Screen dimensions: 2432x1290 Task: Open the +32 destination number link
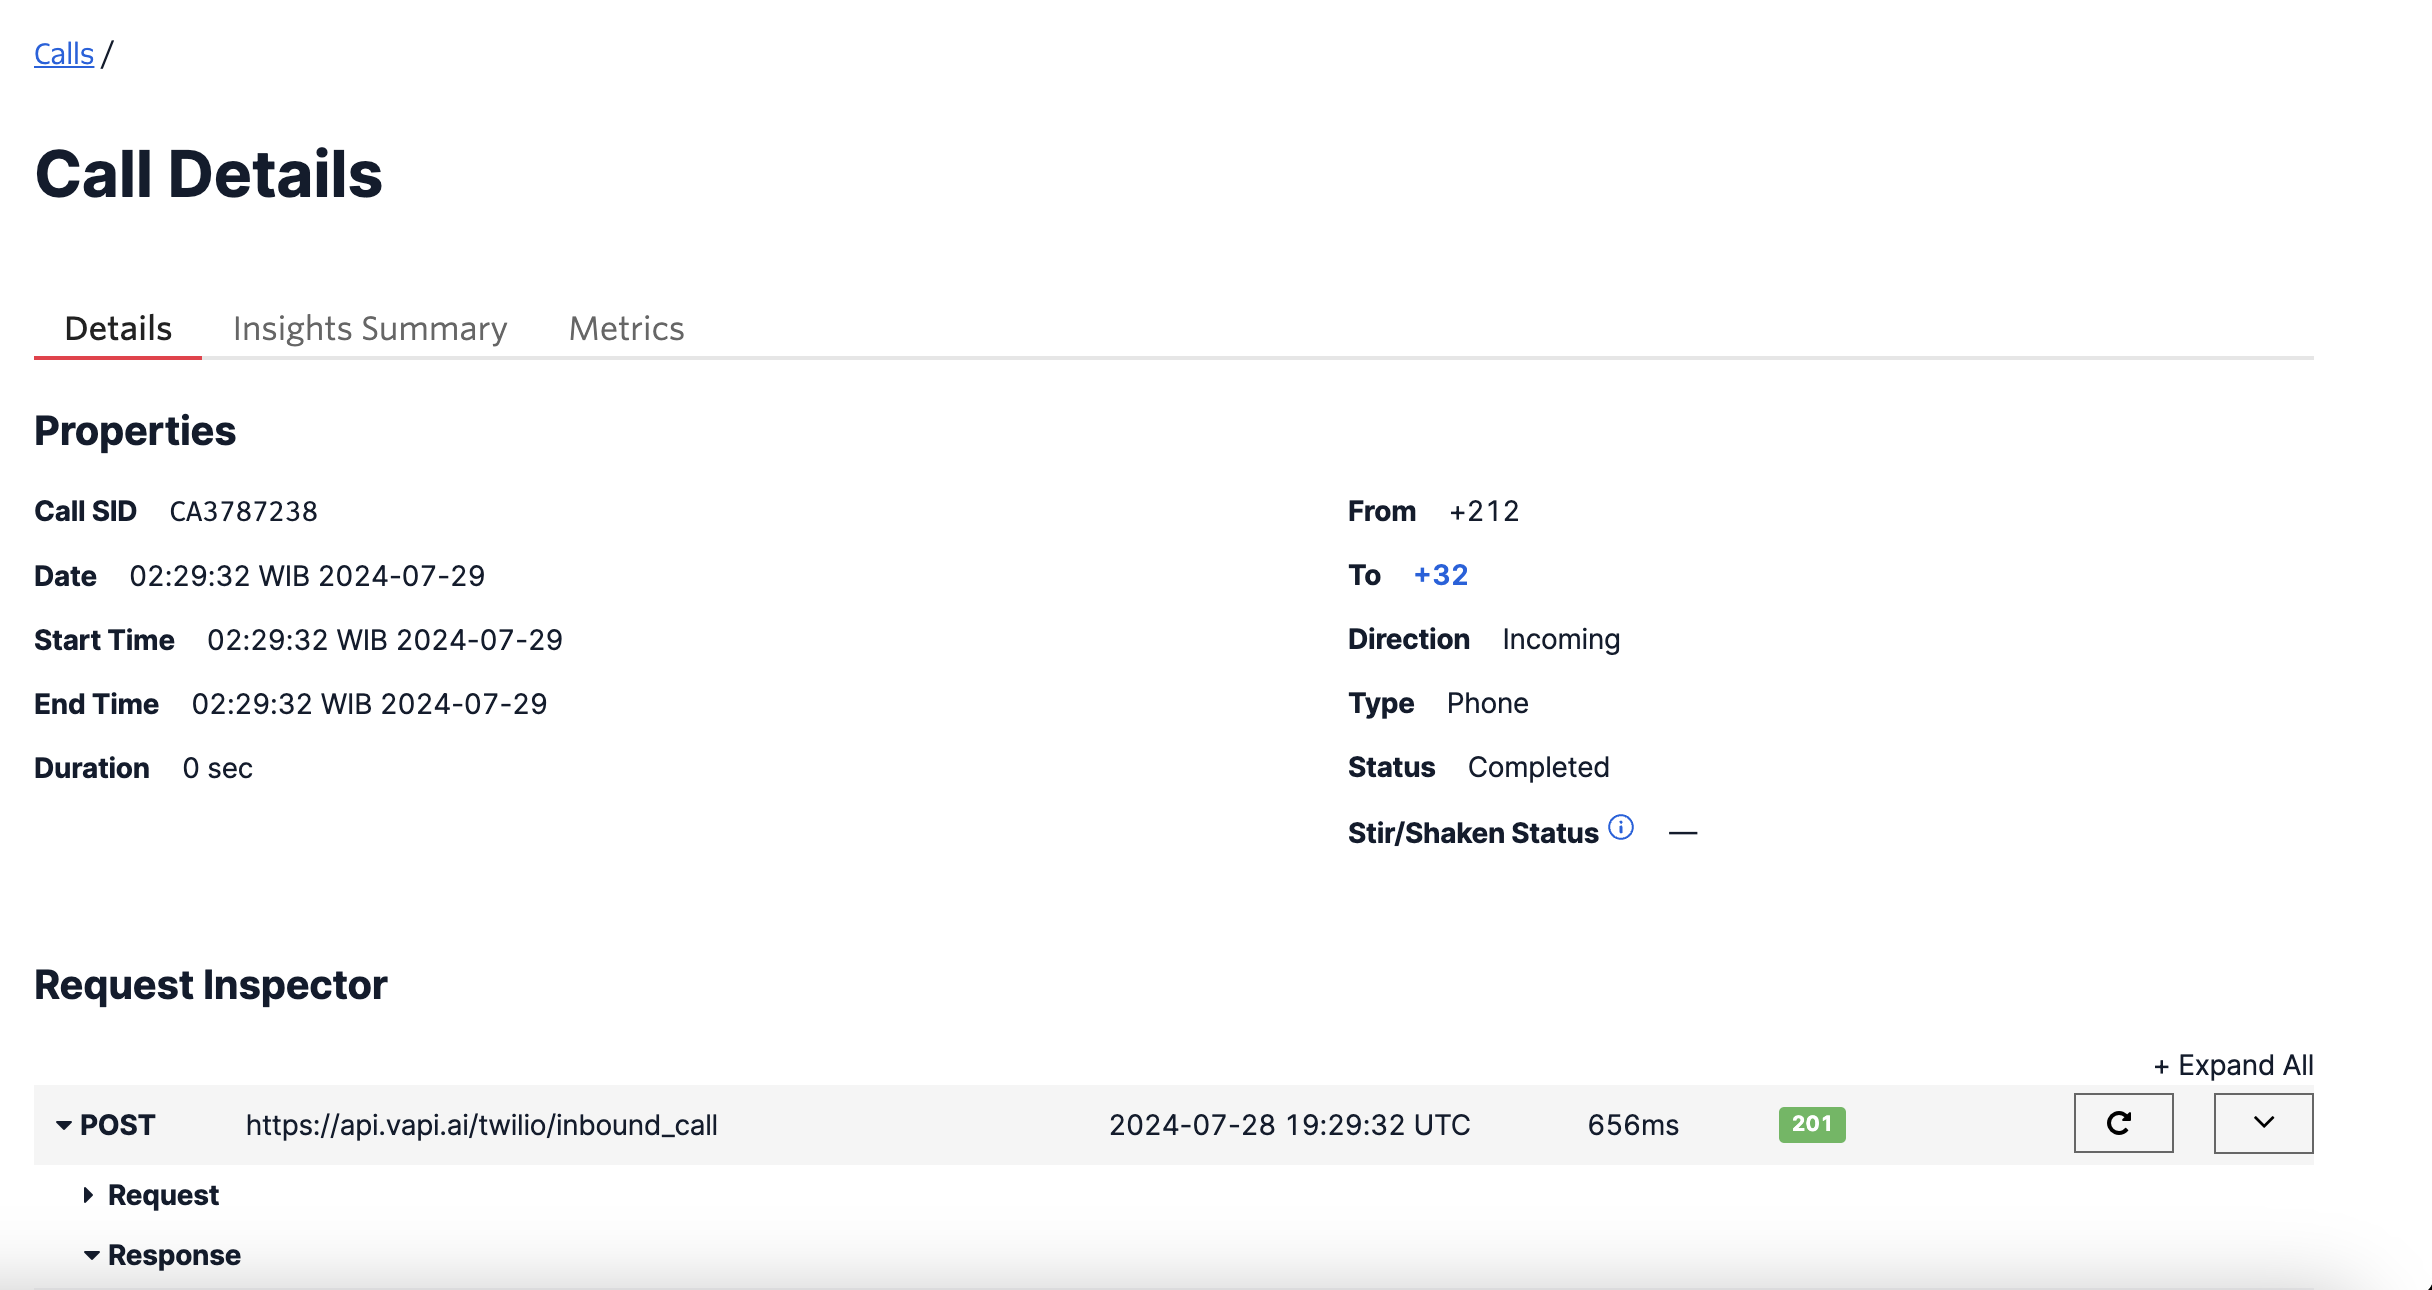tap(1440, 575)
